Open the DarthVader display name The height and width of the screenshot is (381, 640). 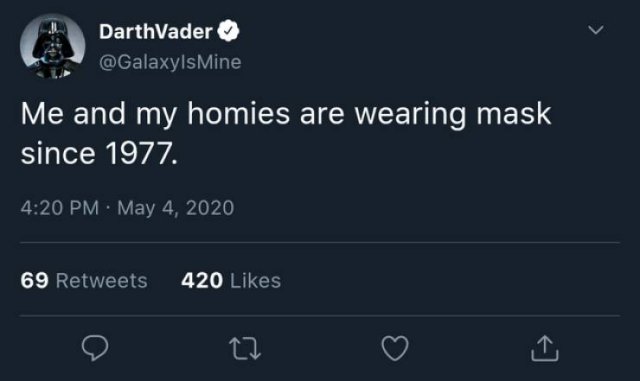coord(156,31)
